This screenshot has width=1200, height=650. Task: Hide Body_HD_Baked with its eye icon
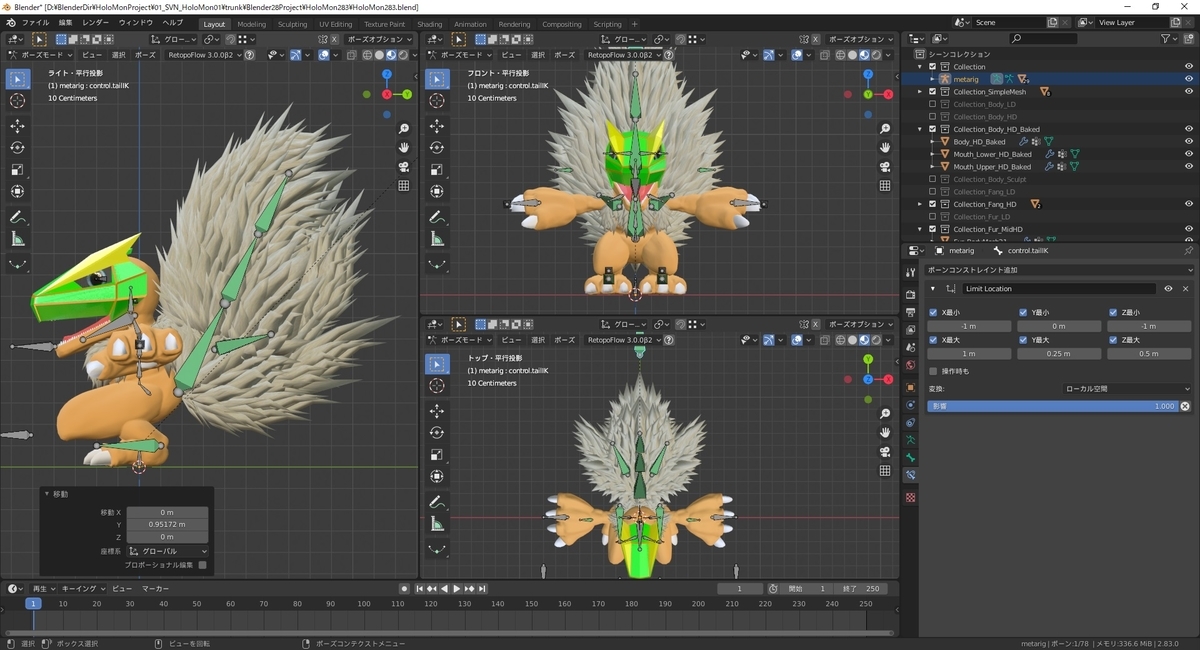point(1189,142)
